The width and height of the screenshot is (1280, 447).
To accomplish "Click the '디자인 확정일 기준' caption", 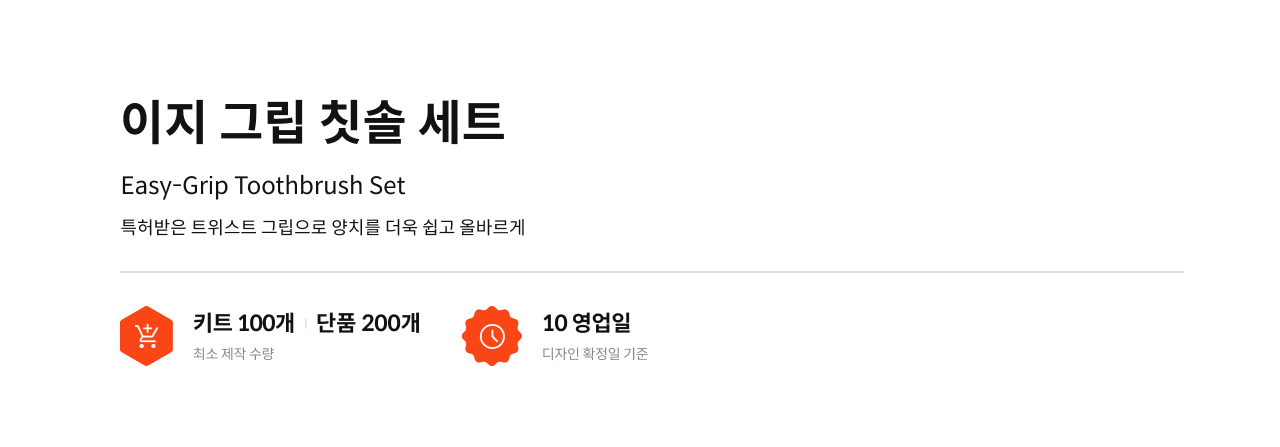I will (595, 354).
